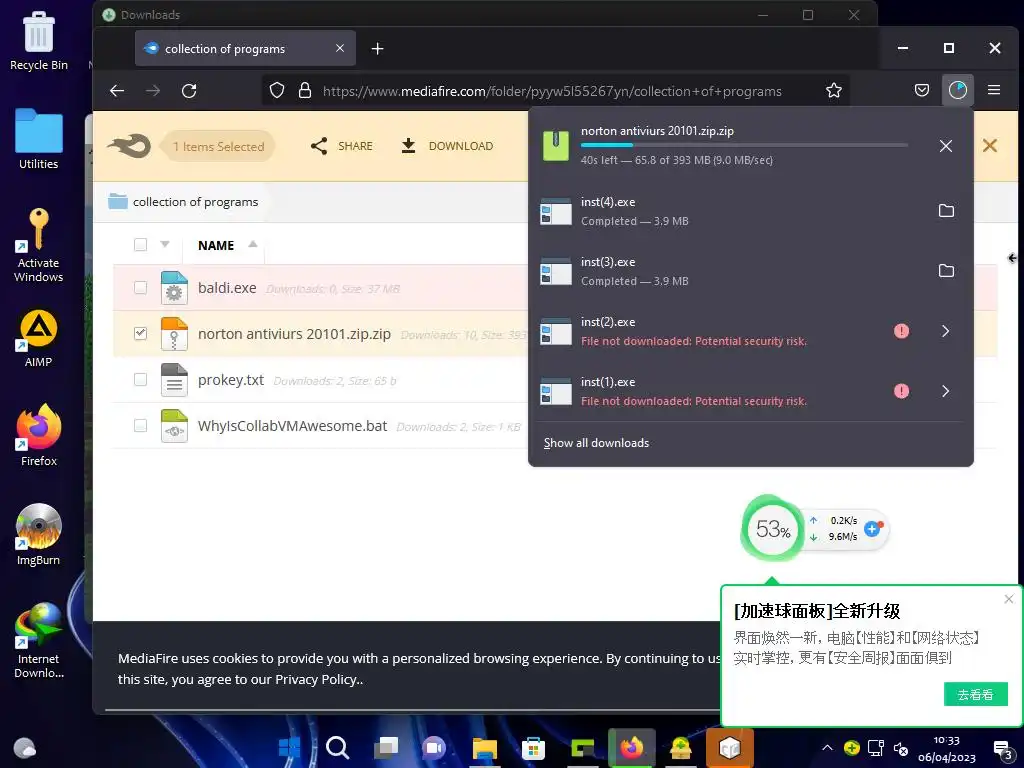This screenshot has width=1024, height=768.
Task: Show inst(4).exe in folder
Action: 946,210
